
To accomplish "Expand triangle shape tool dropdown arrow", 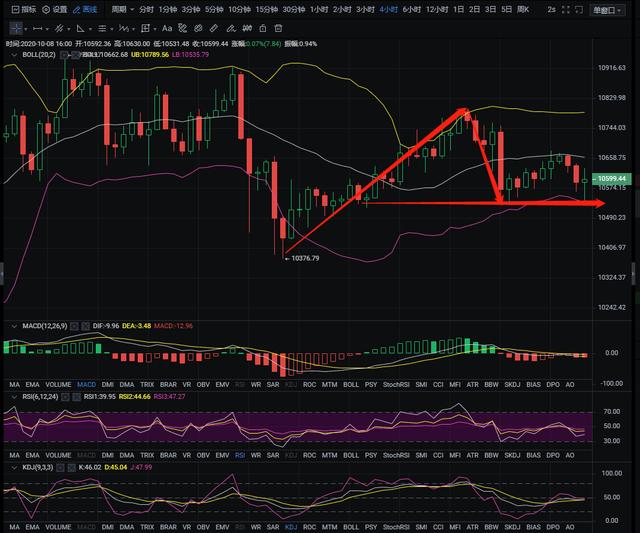I will pos(90,29).
